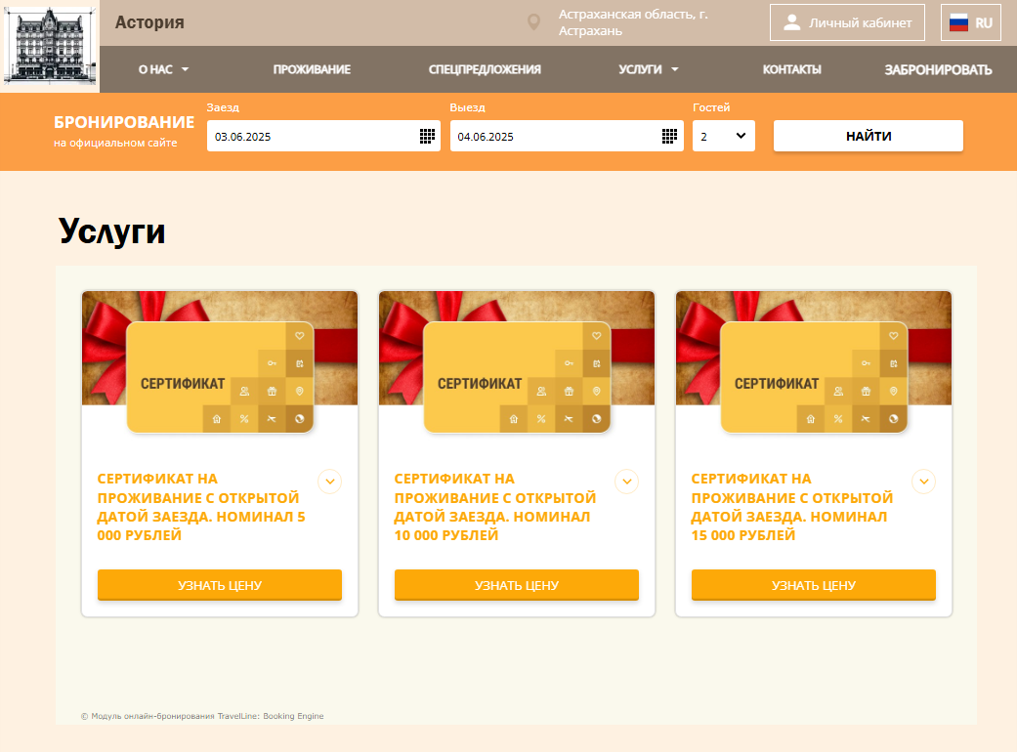Open the check-out date calendar icon
The width and height of the screenshot is (1017, 752).
coord(669,136)
